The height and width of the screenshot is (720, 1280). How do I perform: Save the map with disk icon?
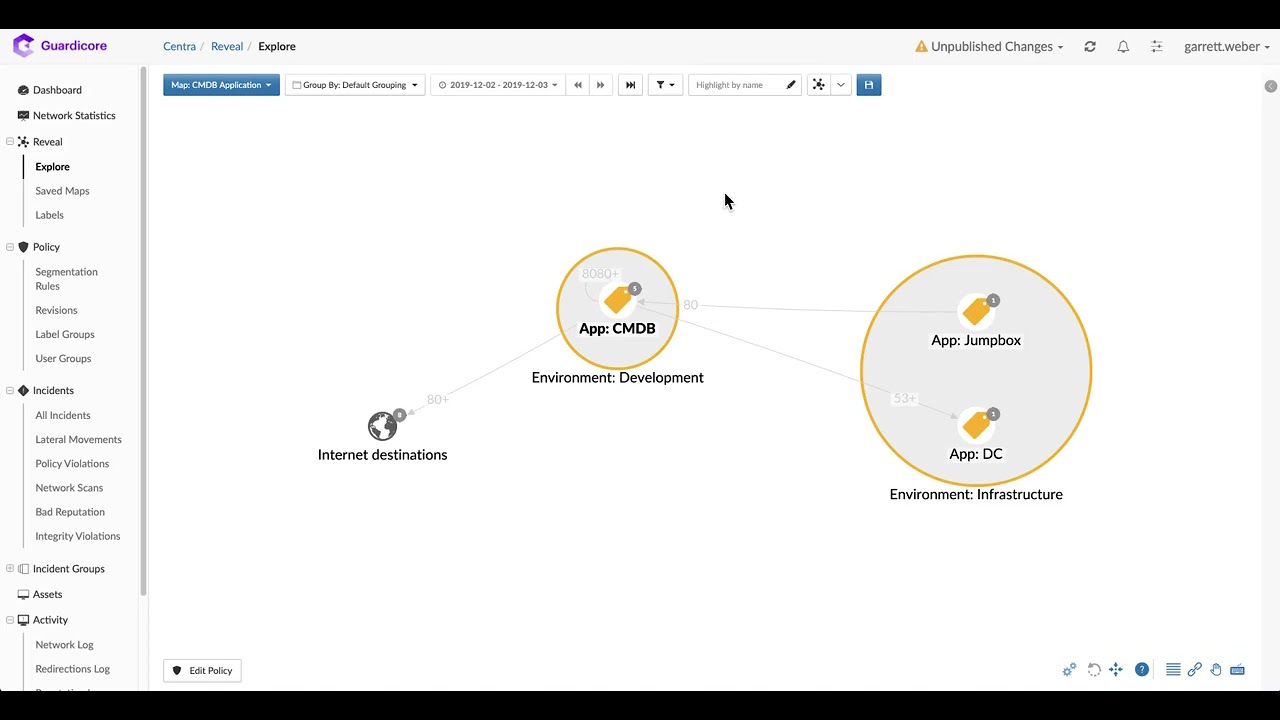tap(869, 85)
